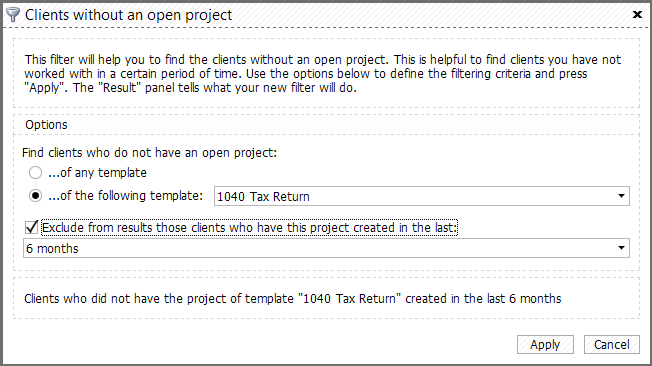
Task: Click the filter description paragraph text
Action: [x=322, y=74]
